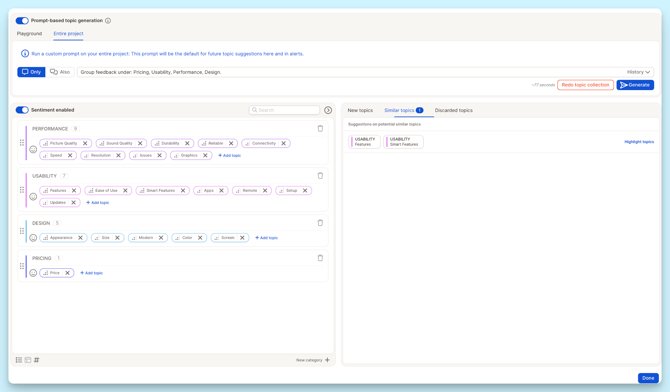Open the info icon beside Prompt-based topic generation
670x392 pixels.
coord(108,21)
